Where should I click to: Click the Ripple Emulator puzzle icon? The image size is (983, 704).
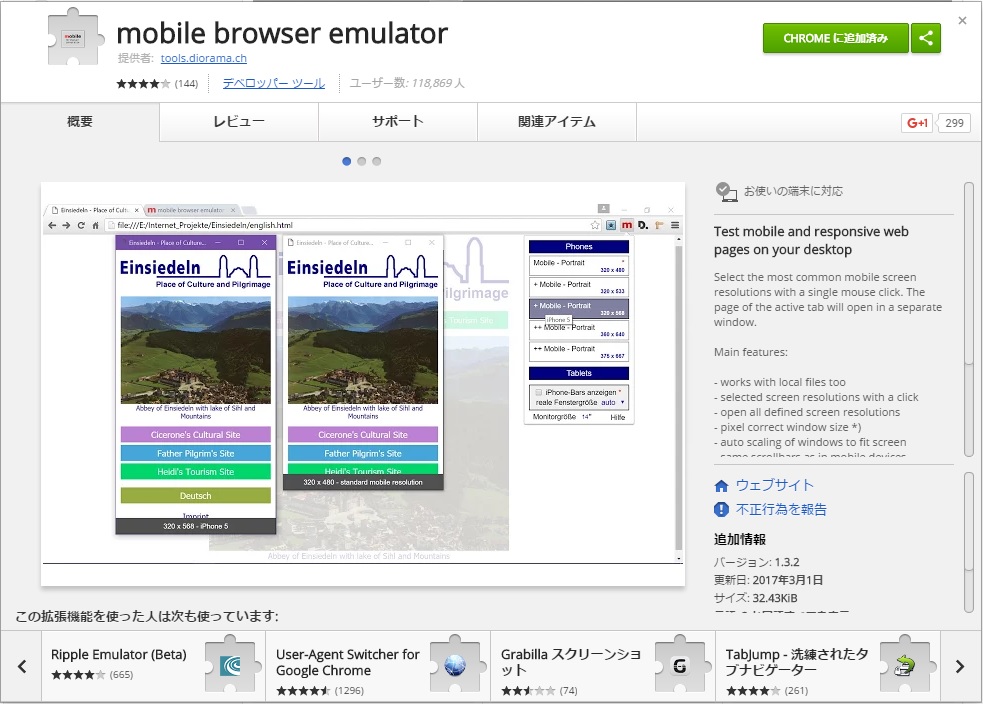pyautogui.click(x=231, y=665)
